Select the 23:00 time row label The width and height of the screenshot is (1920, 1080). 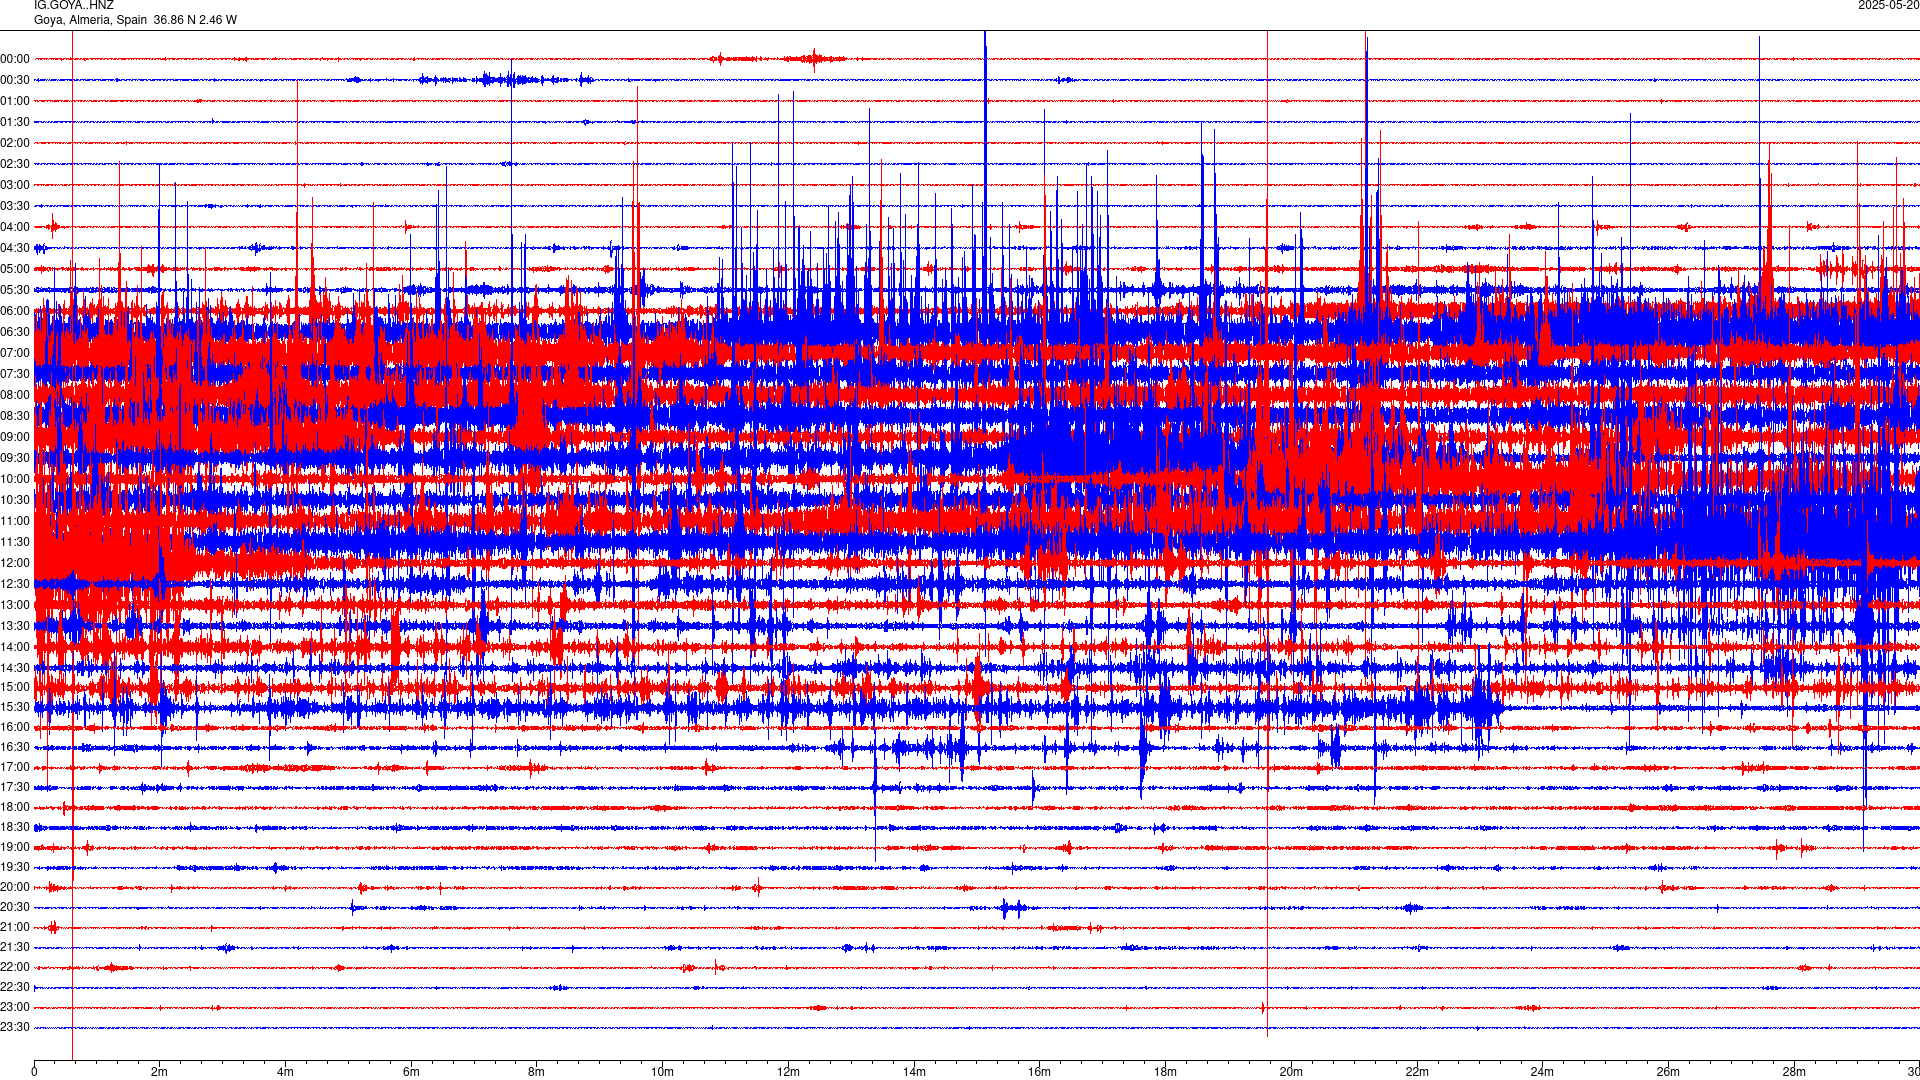tap(15, 1007)
